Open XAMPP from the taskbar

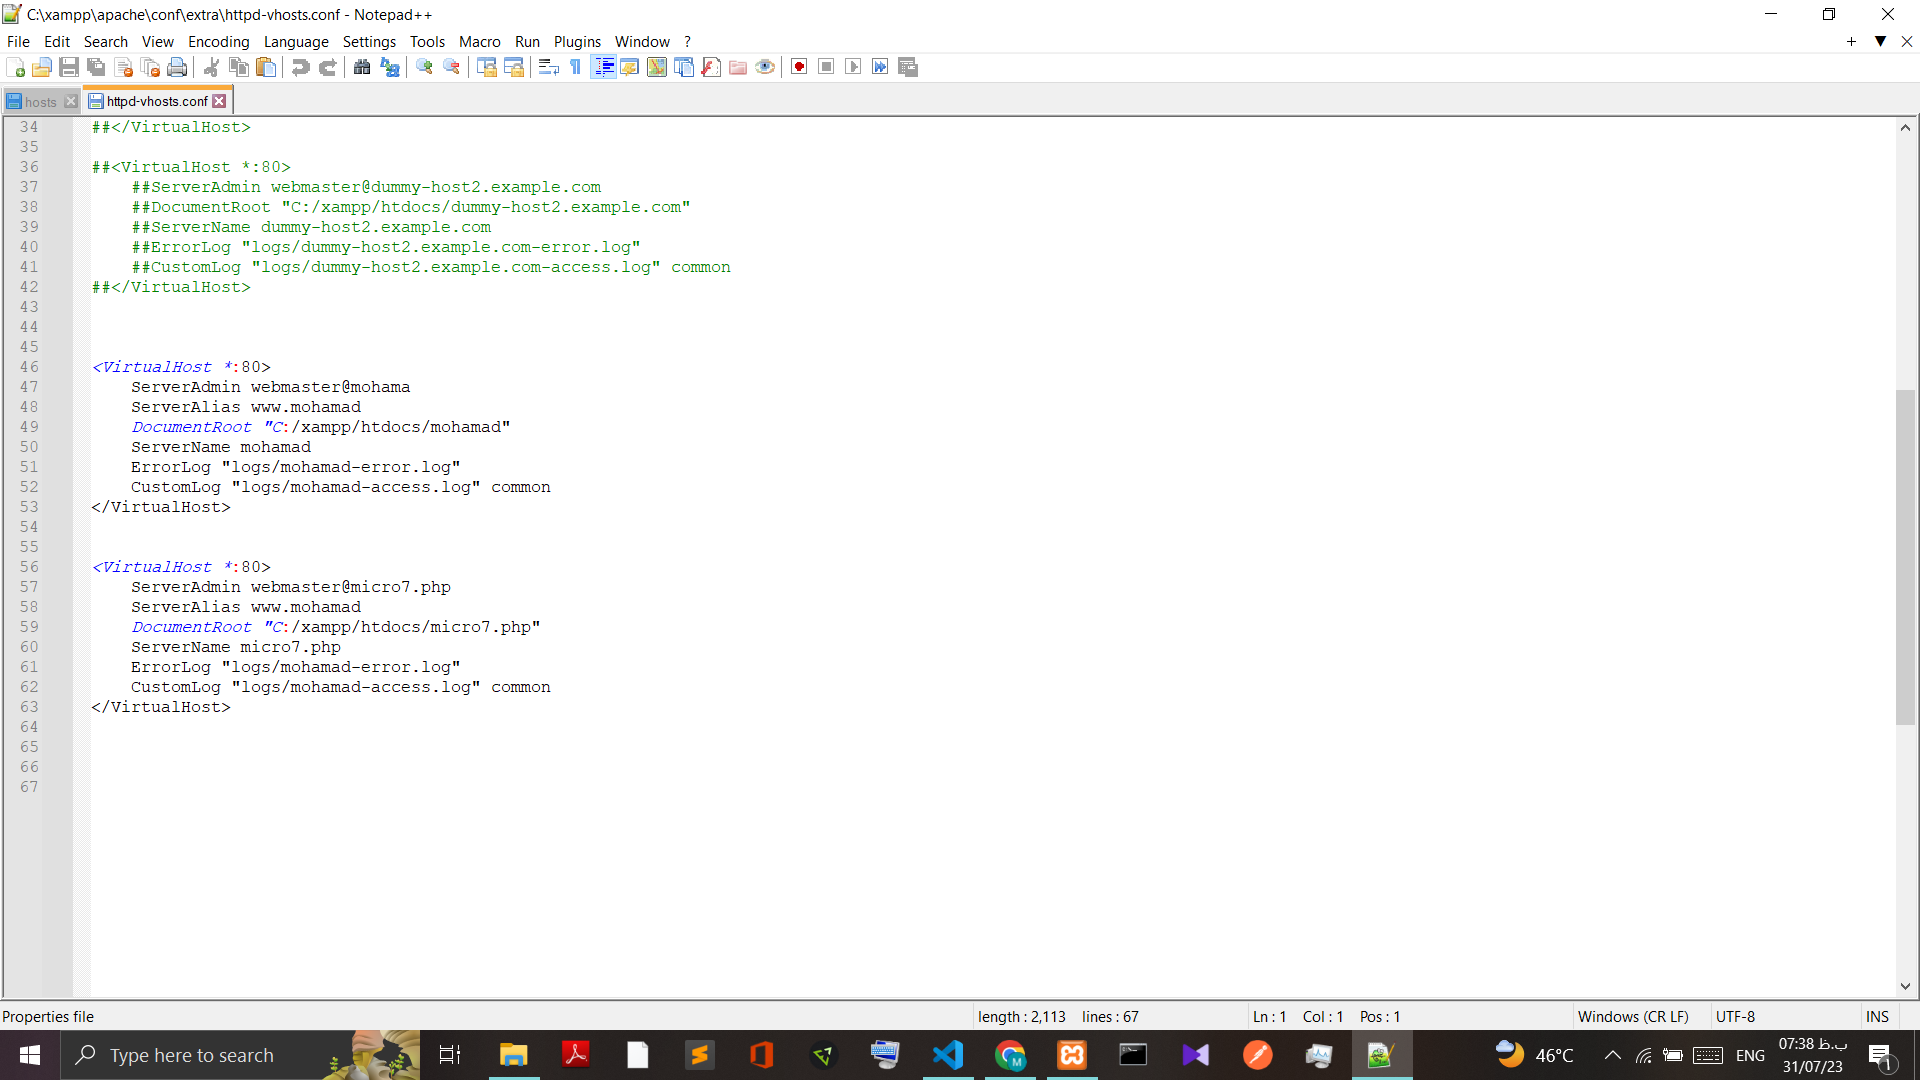pyautogui.click(x=1072, y=1055)
